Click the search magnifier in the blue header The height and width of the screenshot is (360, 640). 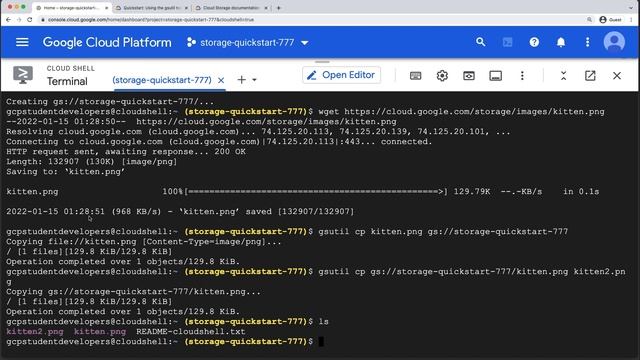(x=480, y=42)
